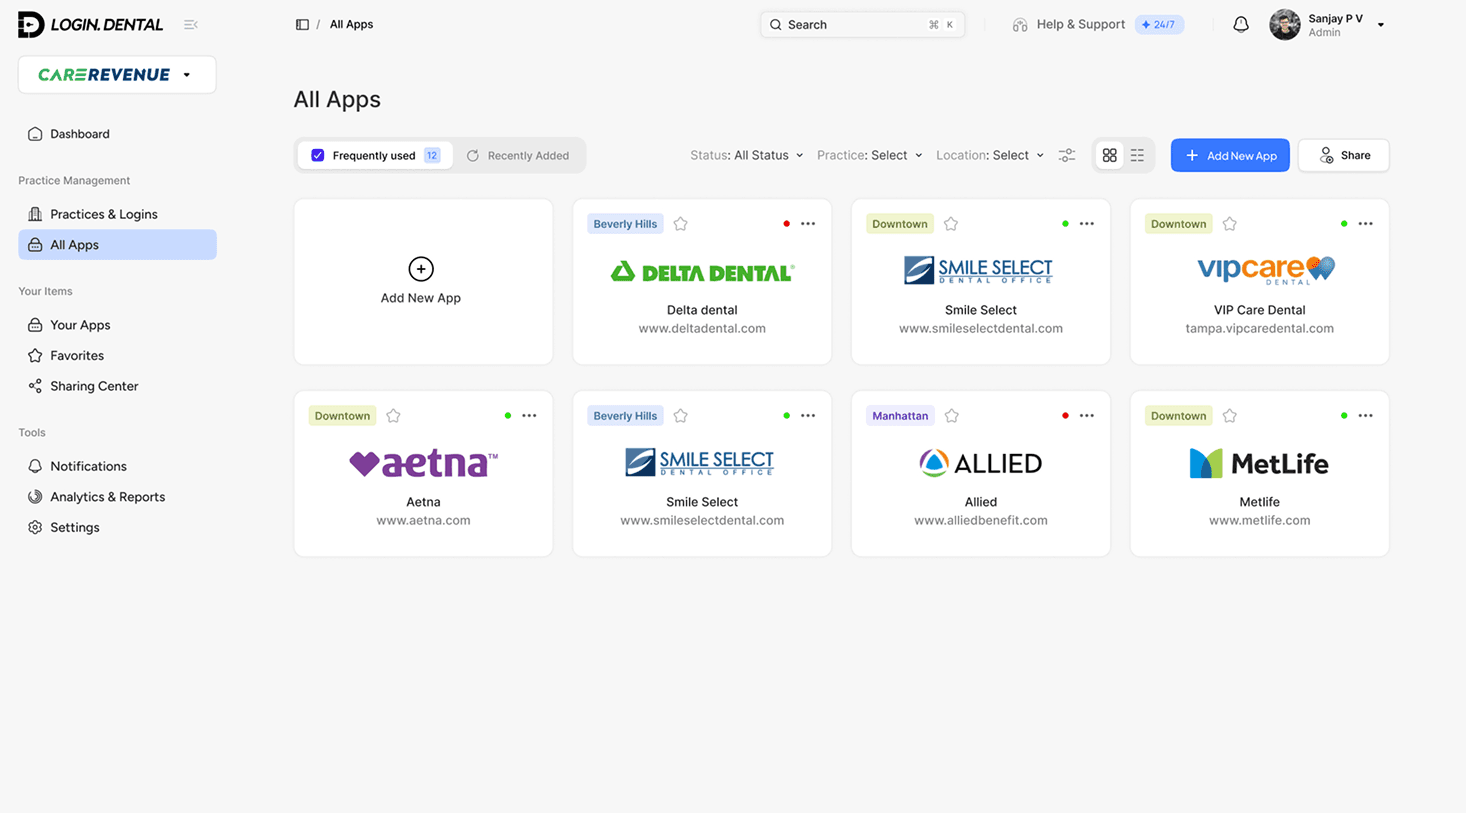Viewport: 1467px width, 813px height.
Task: Star the VIP Care Dental app
Action: coord(1229,224)
